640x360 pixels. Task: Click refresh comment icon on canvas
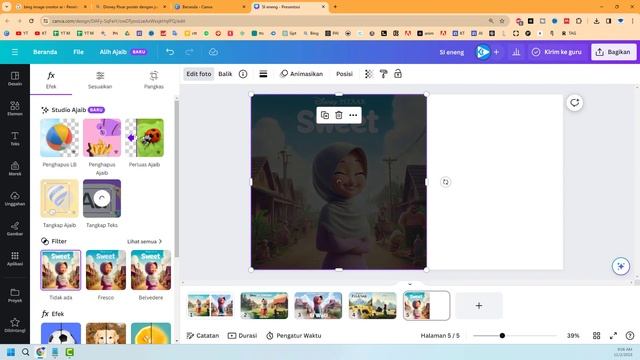575,103
